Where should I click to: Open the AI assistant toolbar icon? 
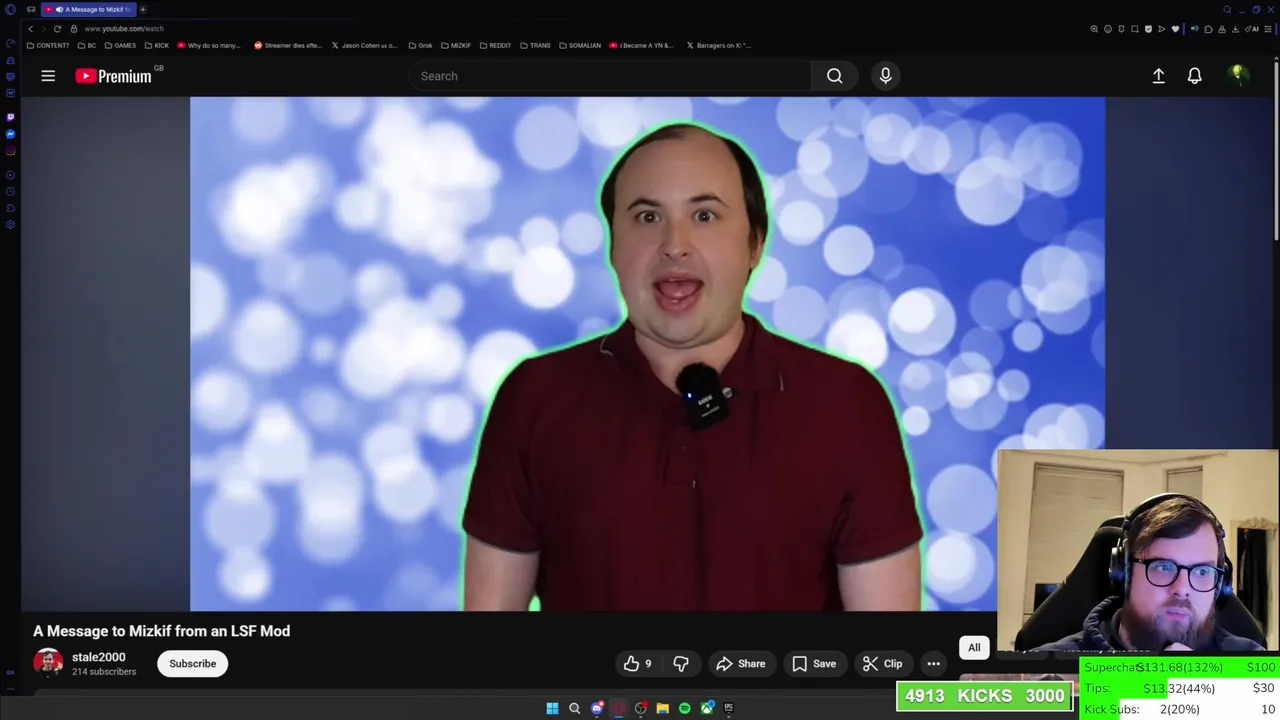tap(1254, 29)
